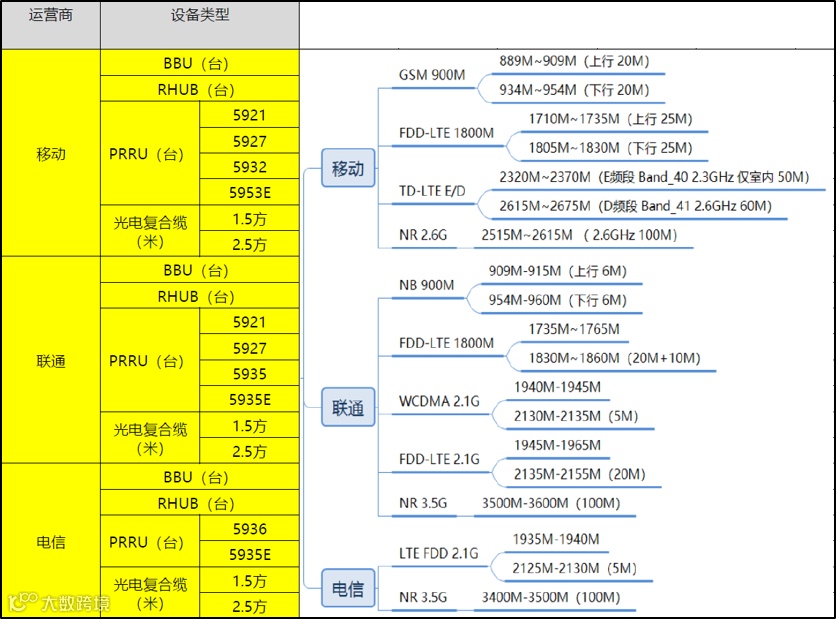The width and height of the screenshot is (836, 619).
Task: Click the 1945M-1965M frequency entry
Action: tap(557, 445)
